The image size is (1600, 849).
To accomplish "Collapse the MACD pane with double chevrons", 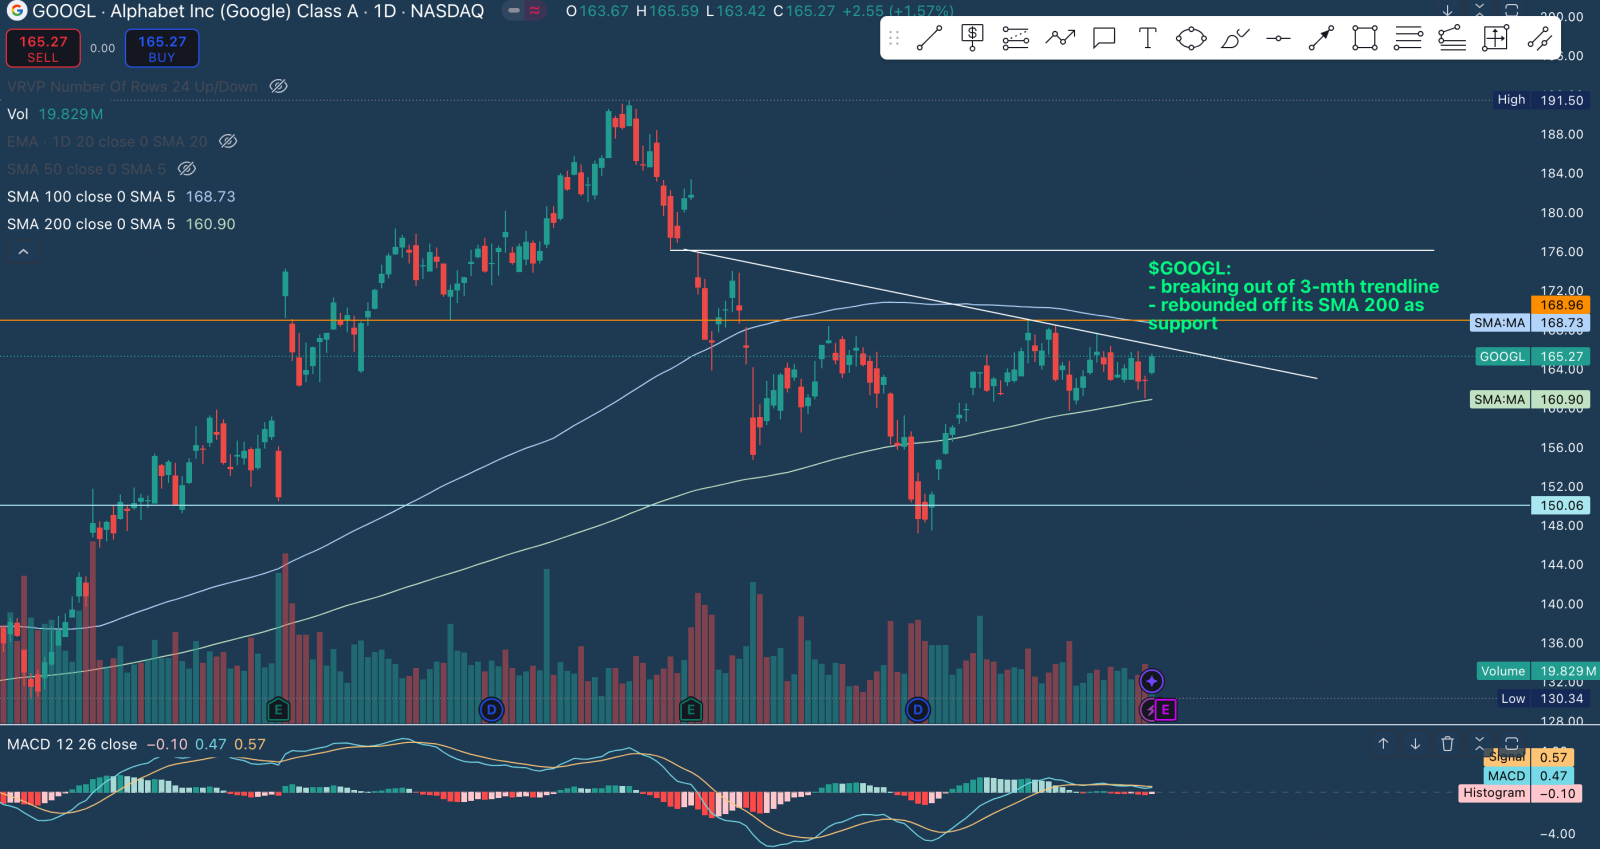I will (1480, 744).
